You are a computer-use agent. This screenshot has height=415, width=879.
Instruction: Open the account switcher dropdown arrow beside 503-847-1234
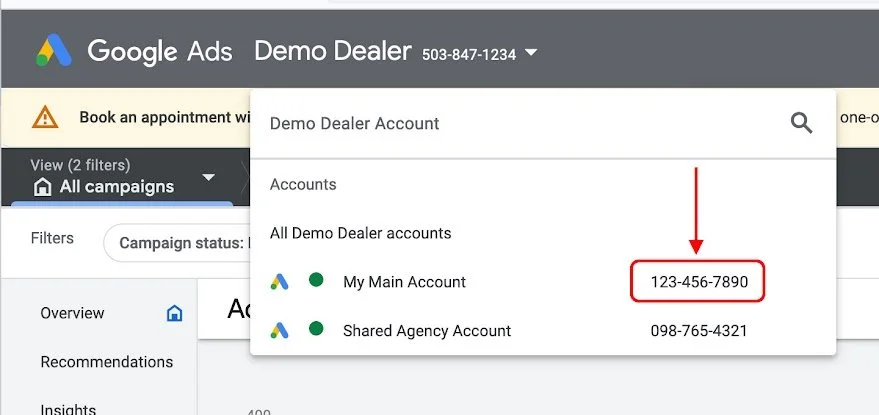(531, 53)
